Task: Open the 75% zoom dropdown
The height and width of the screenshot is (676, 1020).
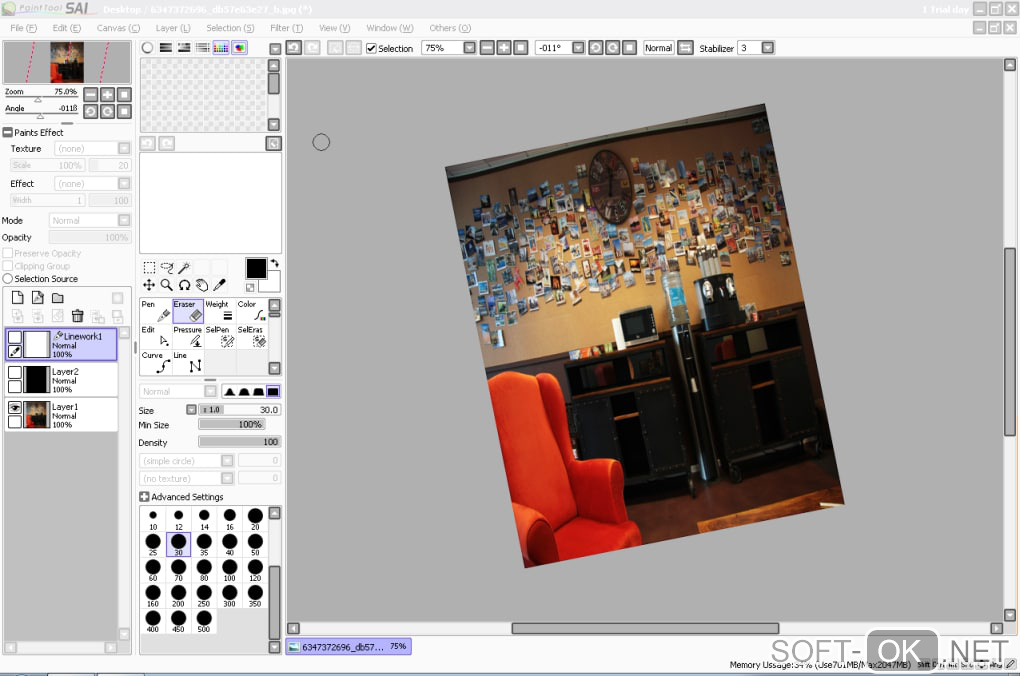Action: (x=470, y=47)
